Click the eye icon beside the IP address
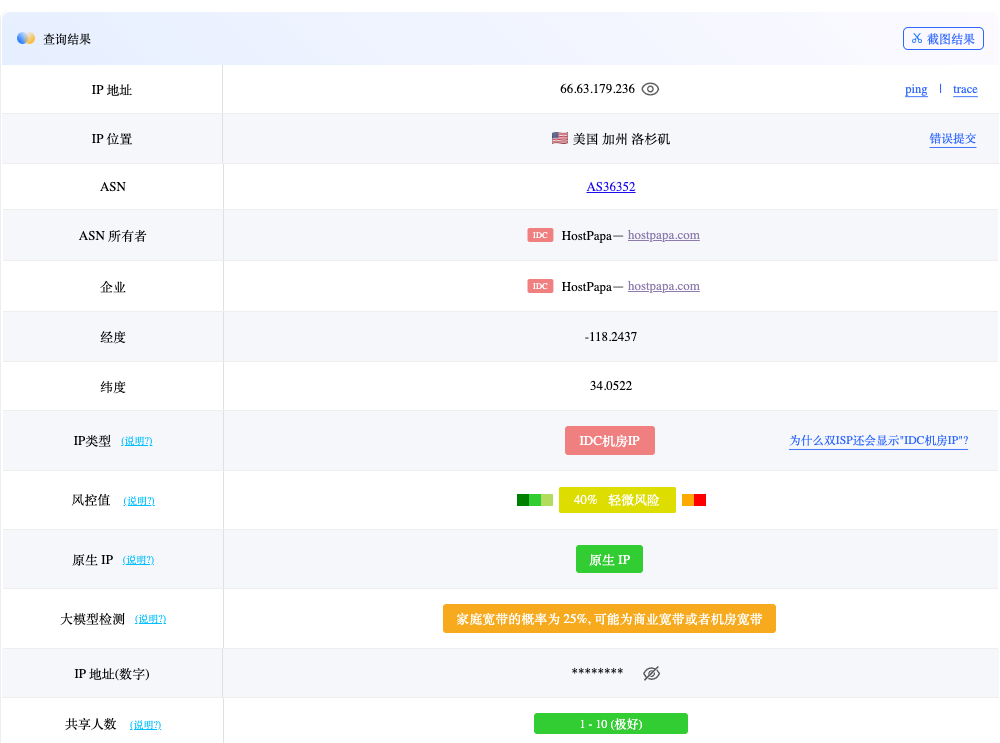 click(650, 89)
